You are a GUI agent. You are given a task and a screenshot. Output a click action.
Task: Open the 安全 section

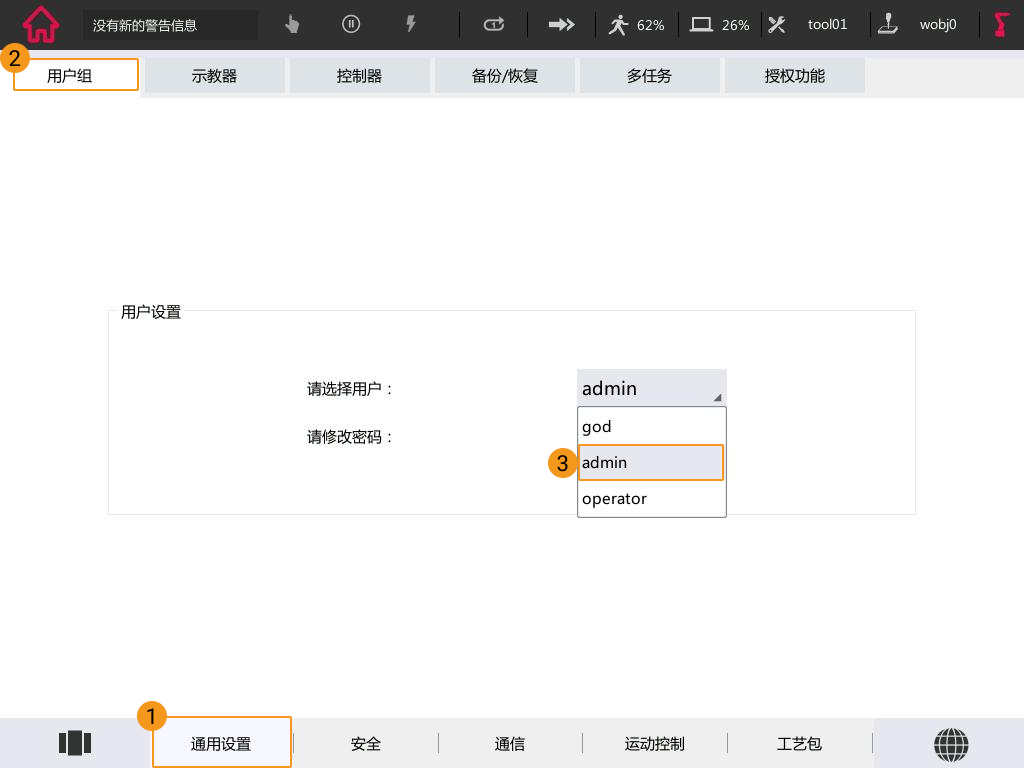tap(366, 743)
